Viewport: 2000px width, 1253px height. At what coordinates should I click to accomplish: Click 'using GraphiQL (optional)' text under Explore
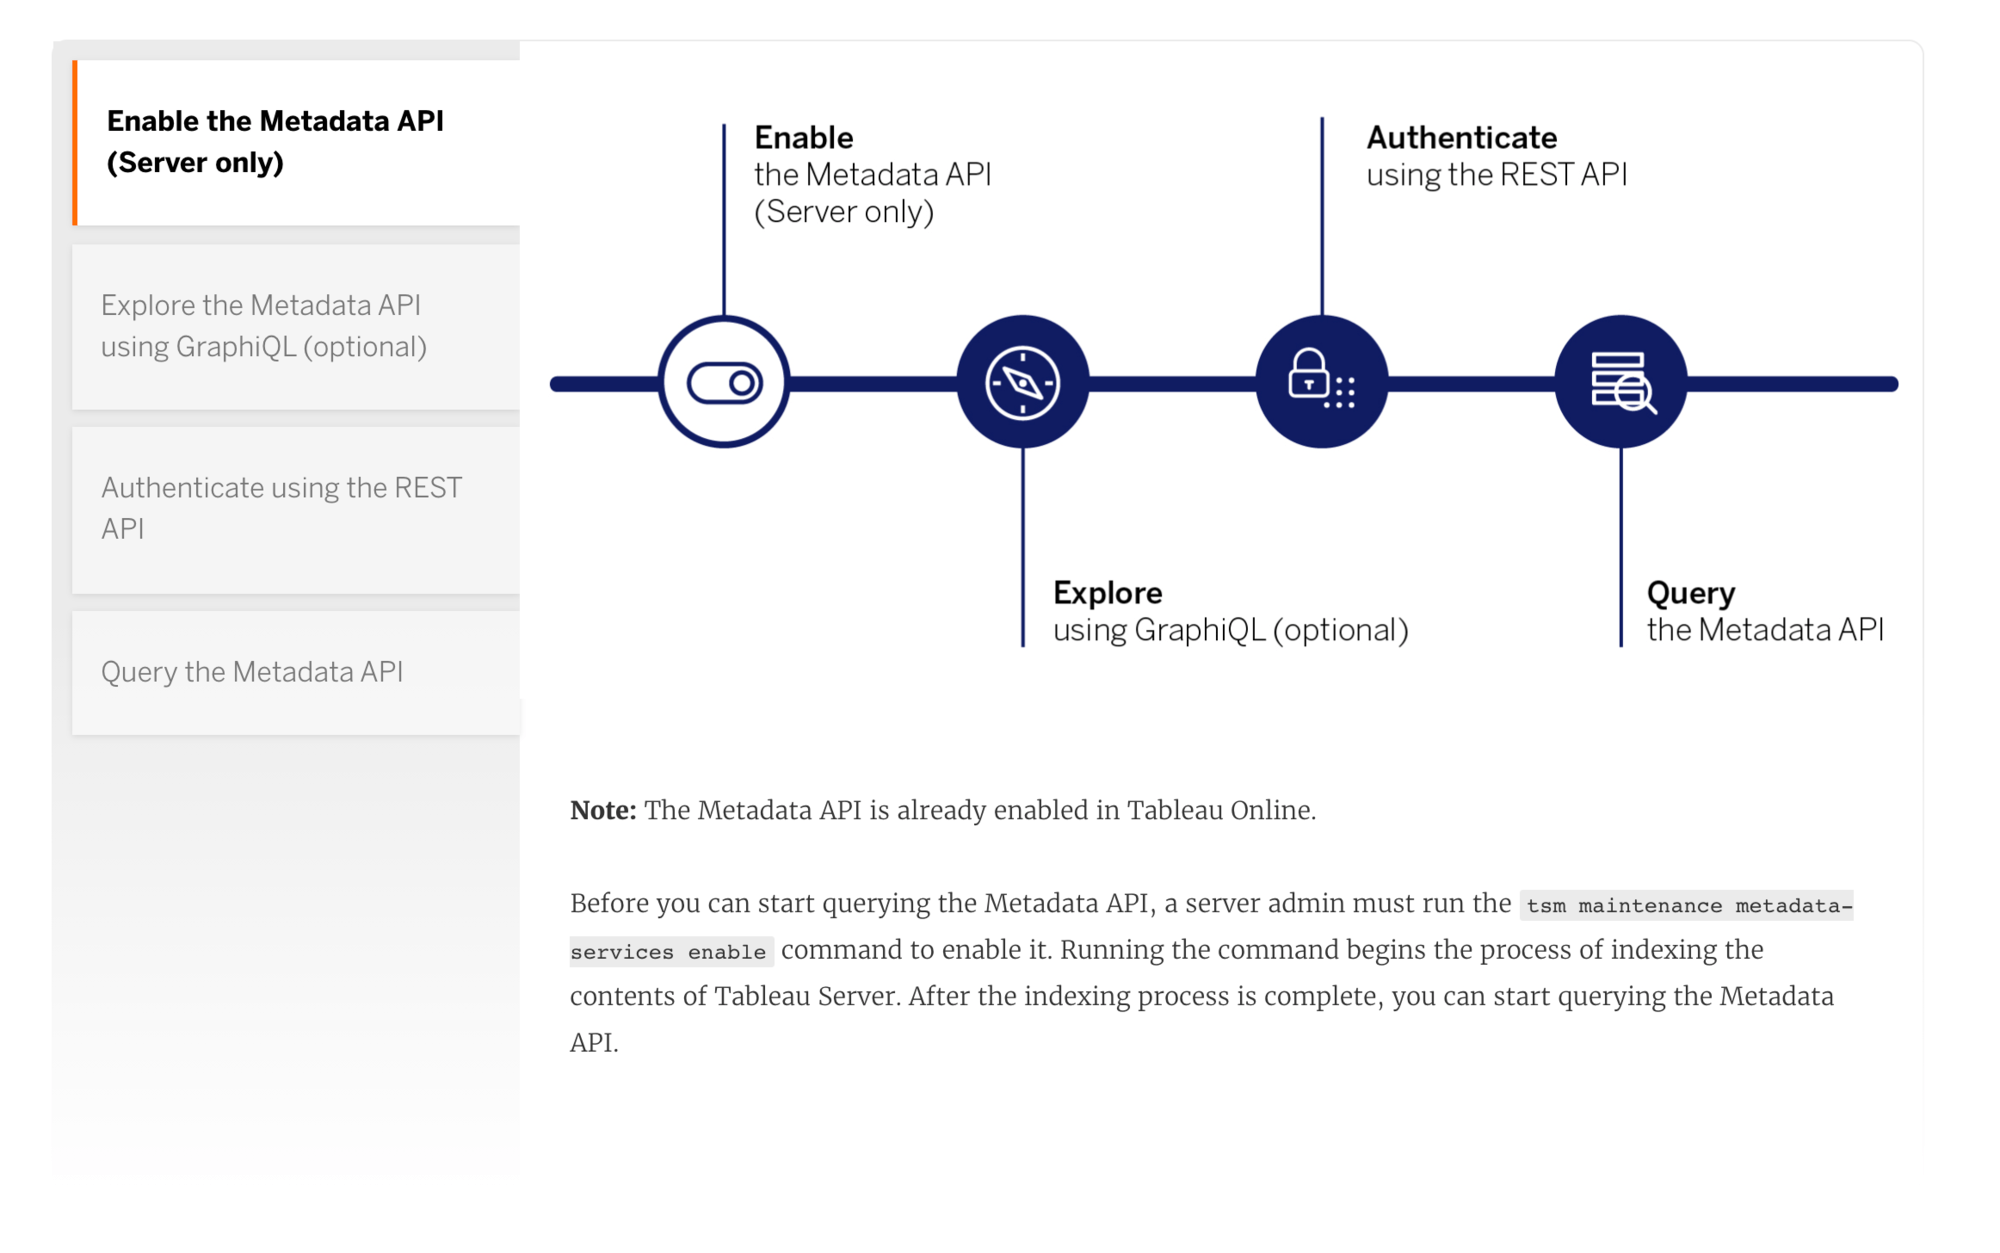pyautogui.click(x=1230, y=630)
